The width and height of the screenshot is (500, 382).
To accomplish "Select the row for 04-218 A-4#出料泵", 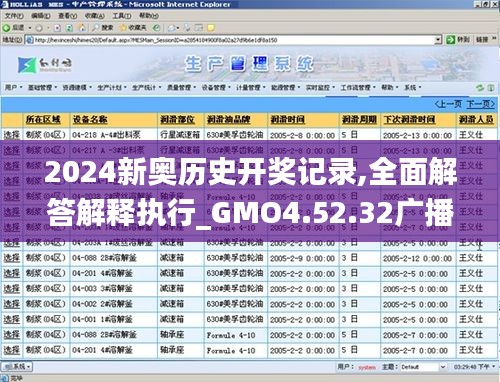I will [x=12, y=135].
